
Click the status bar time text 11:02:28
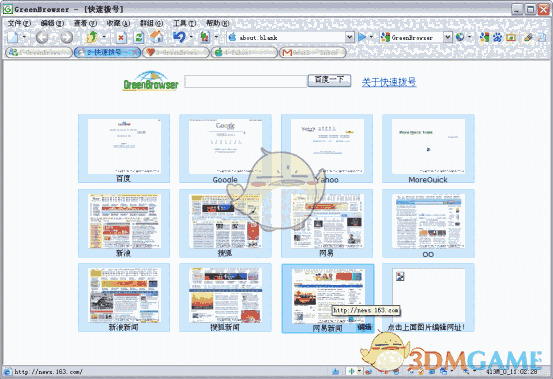[x=525, y=372]
